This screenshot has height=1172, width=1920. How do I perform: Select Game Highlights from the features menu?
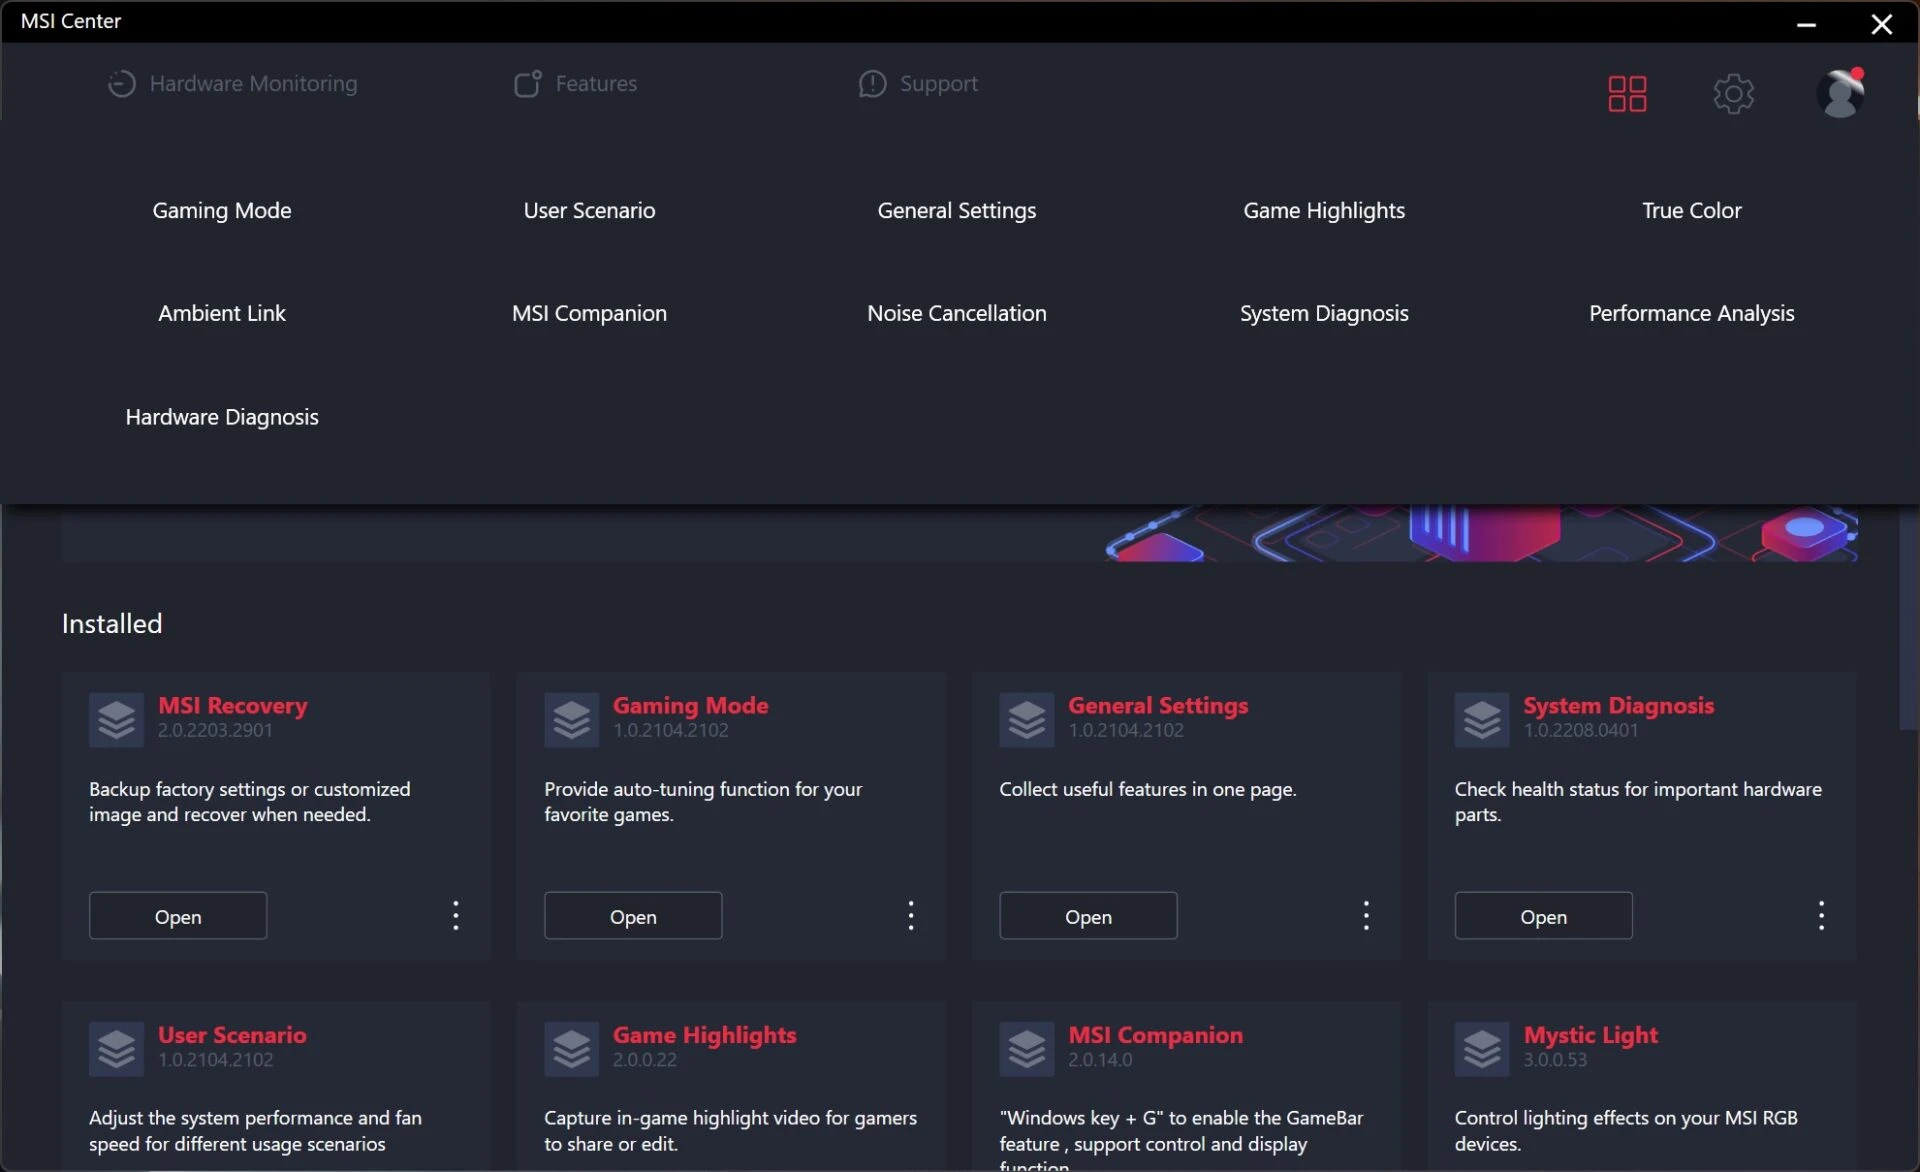(1324, 211)
